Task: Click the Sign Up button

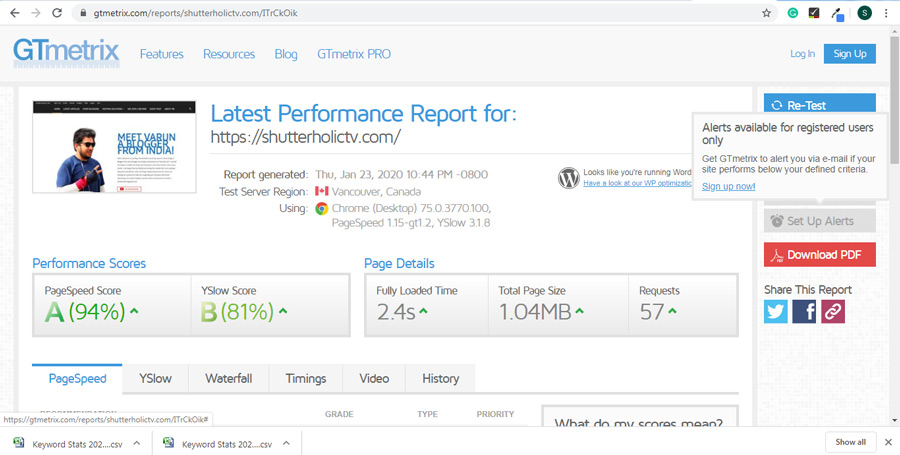Action: pyautogui.click(x=849, y=53)
